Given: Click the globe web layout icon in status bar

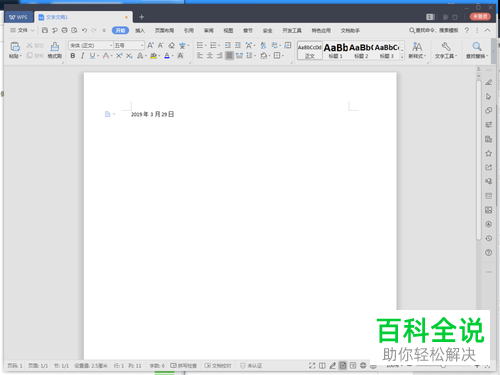Looking at the screenshot, I should 363,365.
